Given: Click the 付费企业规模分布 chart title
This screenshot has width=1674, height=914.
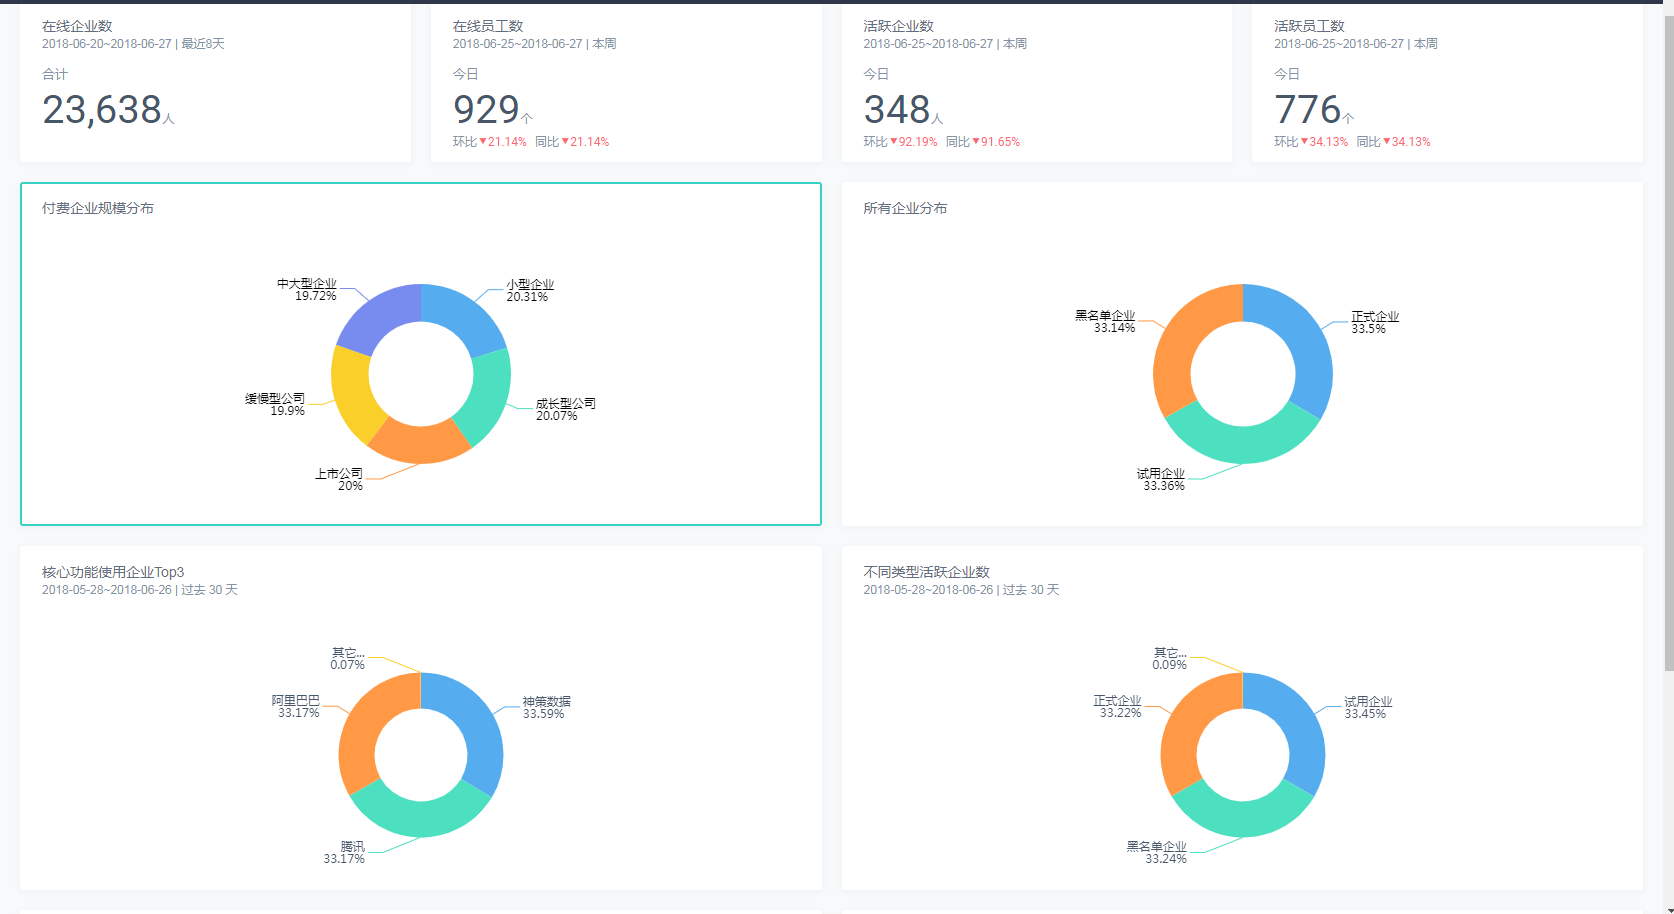Looking at the screenshot, I should tap(98, 208).
